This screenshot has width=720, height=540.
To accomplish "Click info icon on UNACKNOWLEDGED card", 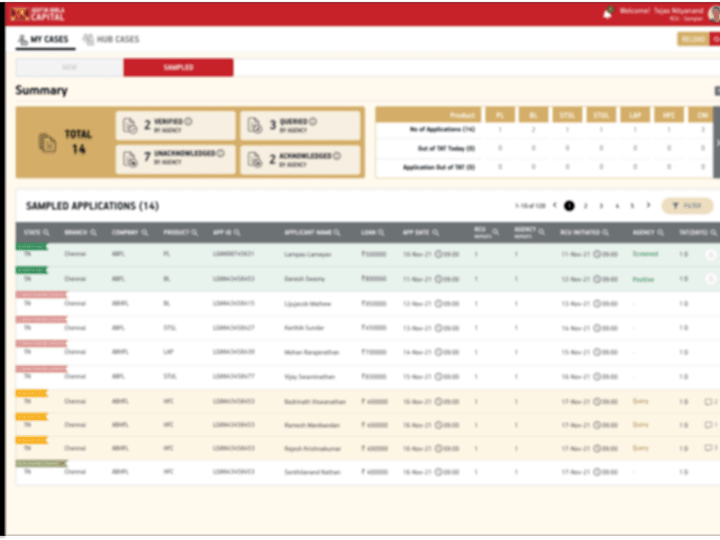I will pos(221,153).
